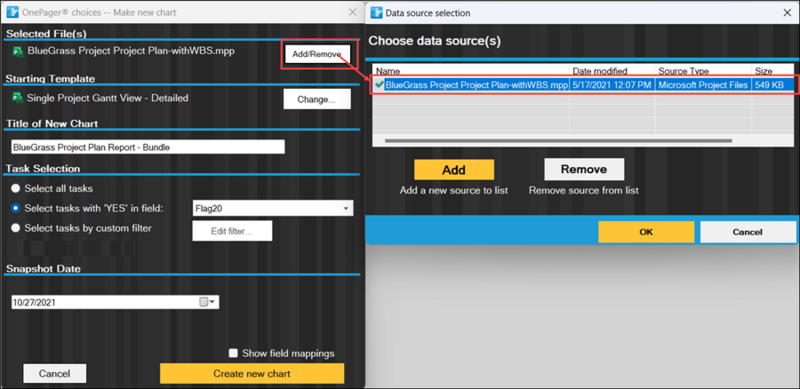The height and width of the screenshot is (389, 800).
Task: Enable the Show field mappings checkbox
Action: (x=233, y=353)
